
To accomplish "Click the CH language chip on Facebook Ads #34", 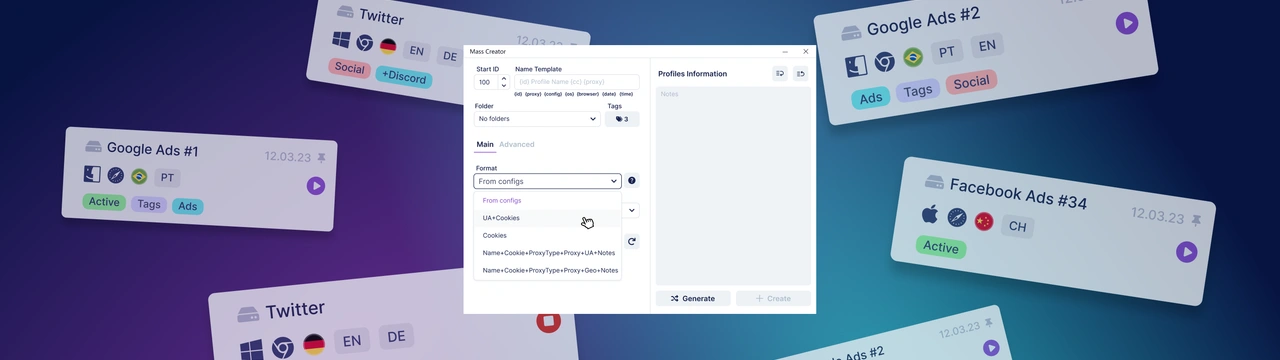I will [x=1017, y=227].
